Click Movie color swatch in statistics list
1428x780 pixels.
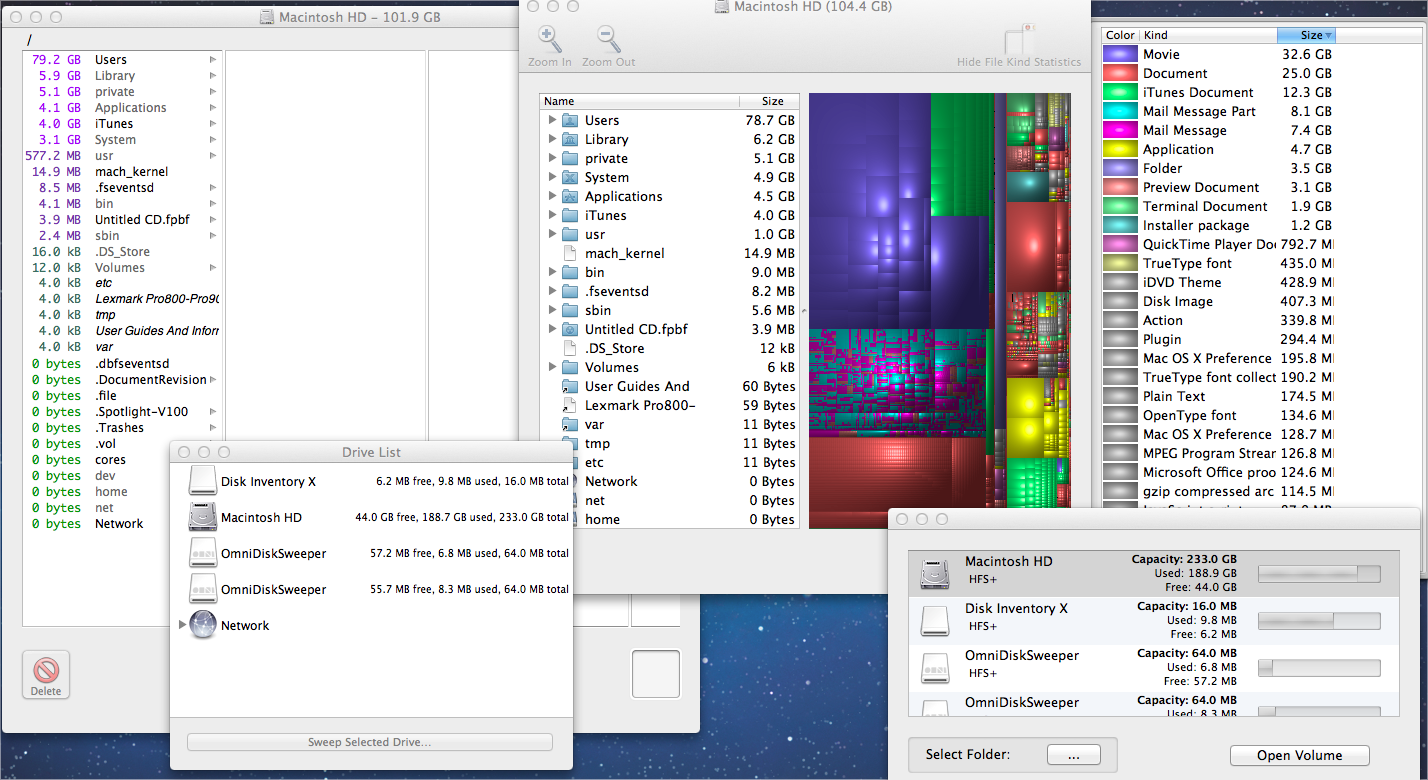point(1120,54)
